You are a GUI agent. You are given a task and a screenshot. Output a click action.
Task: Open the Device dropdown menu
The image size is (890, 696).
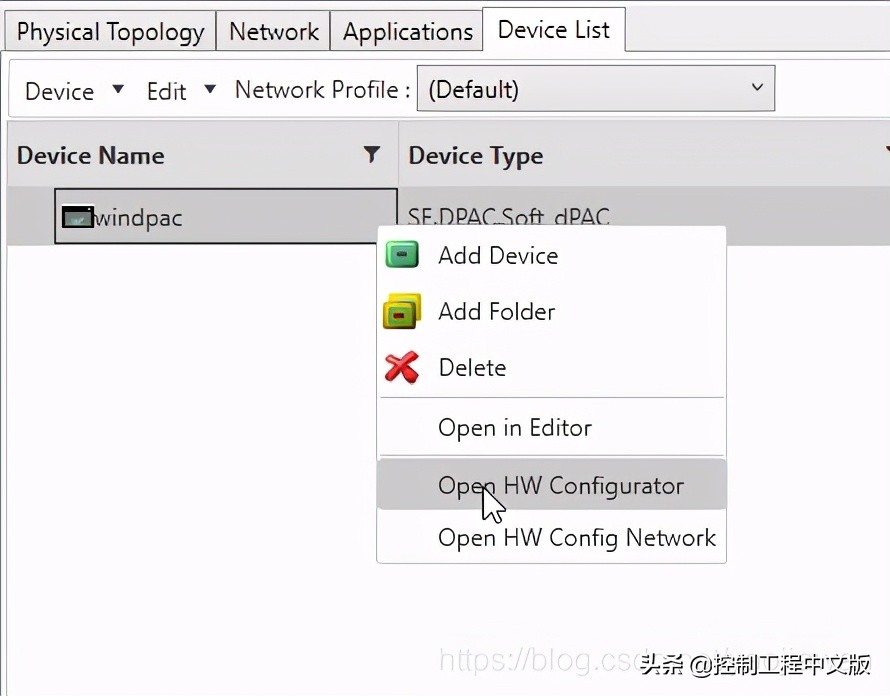(x=74, y=91)
